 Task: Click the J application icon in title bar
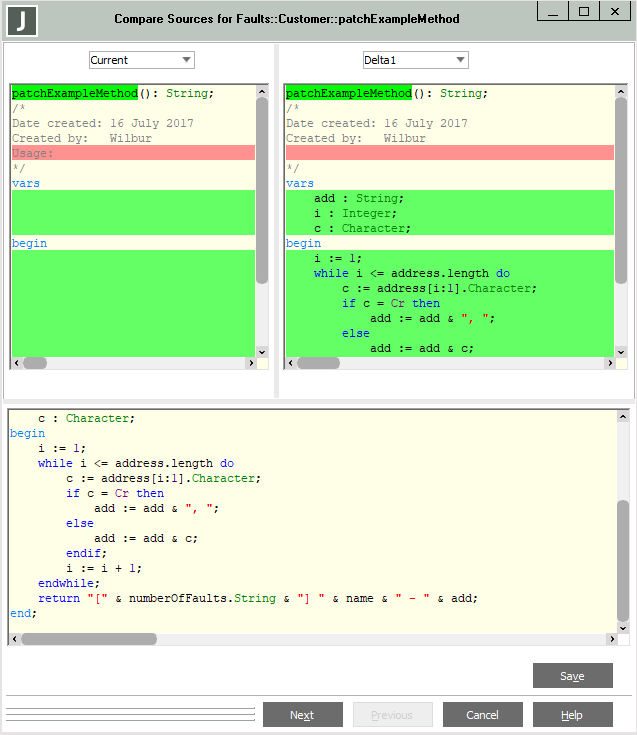(x=22, y=20)
